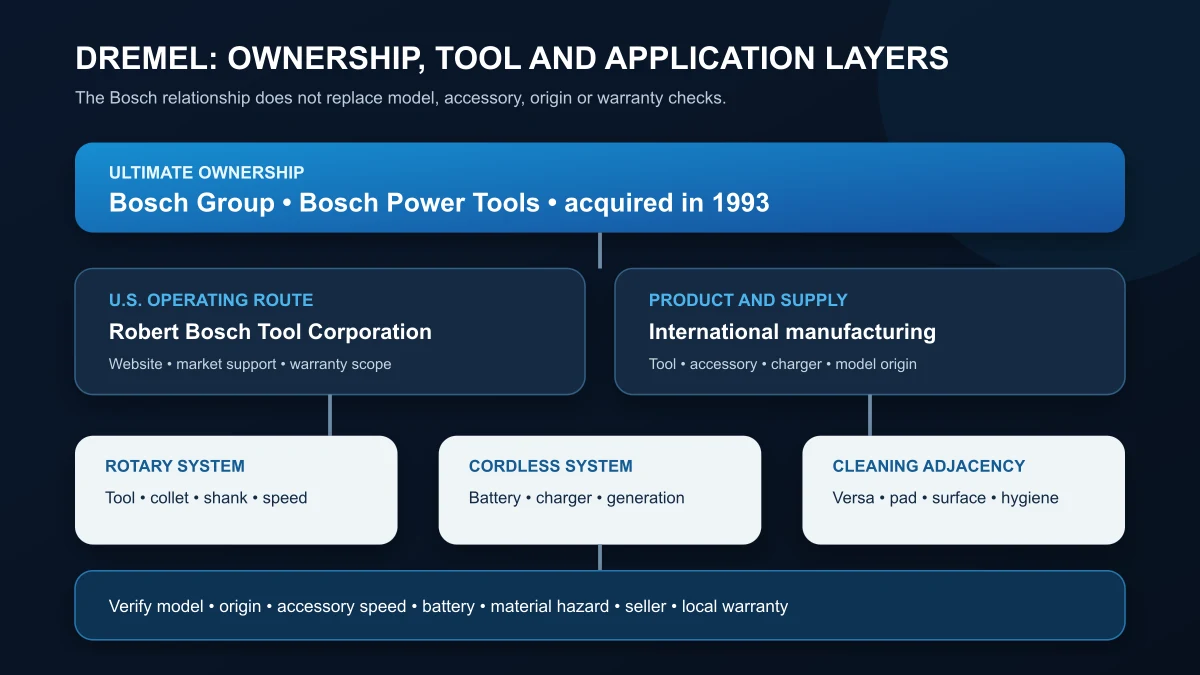Select the 'Robert Bosch Tool Corporation' text
This screenshot has height=675, width=1200.
(270, 332)
